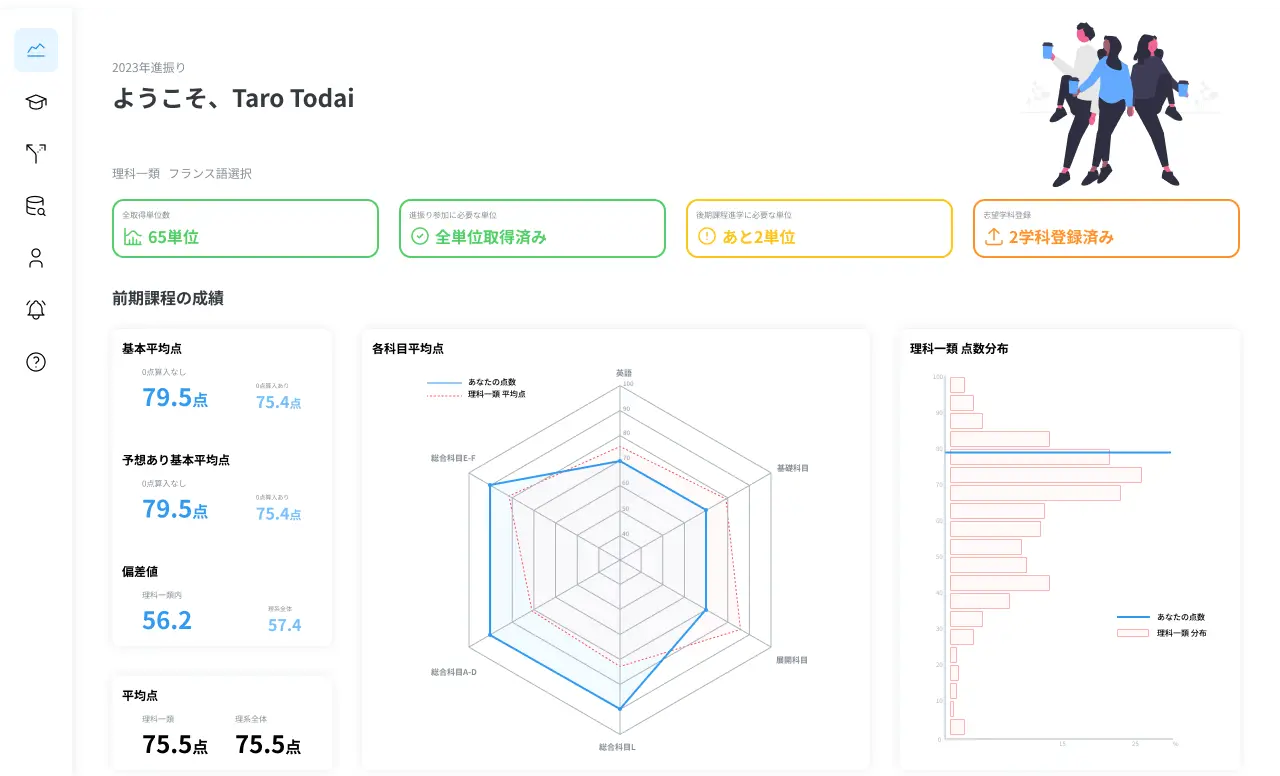Open the branching arrows sidebar icon

[36, 154]
